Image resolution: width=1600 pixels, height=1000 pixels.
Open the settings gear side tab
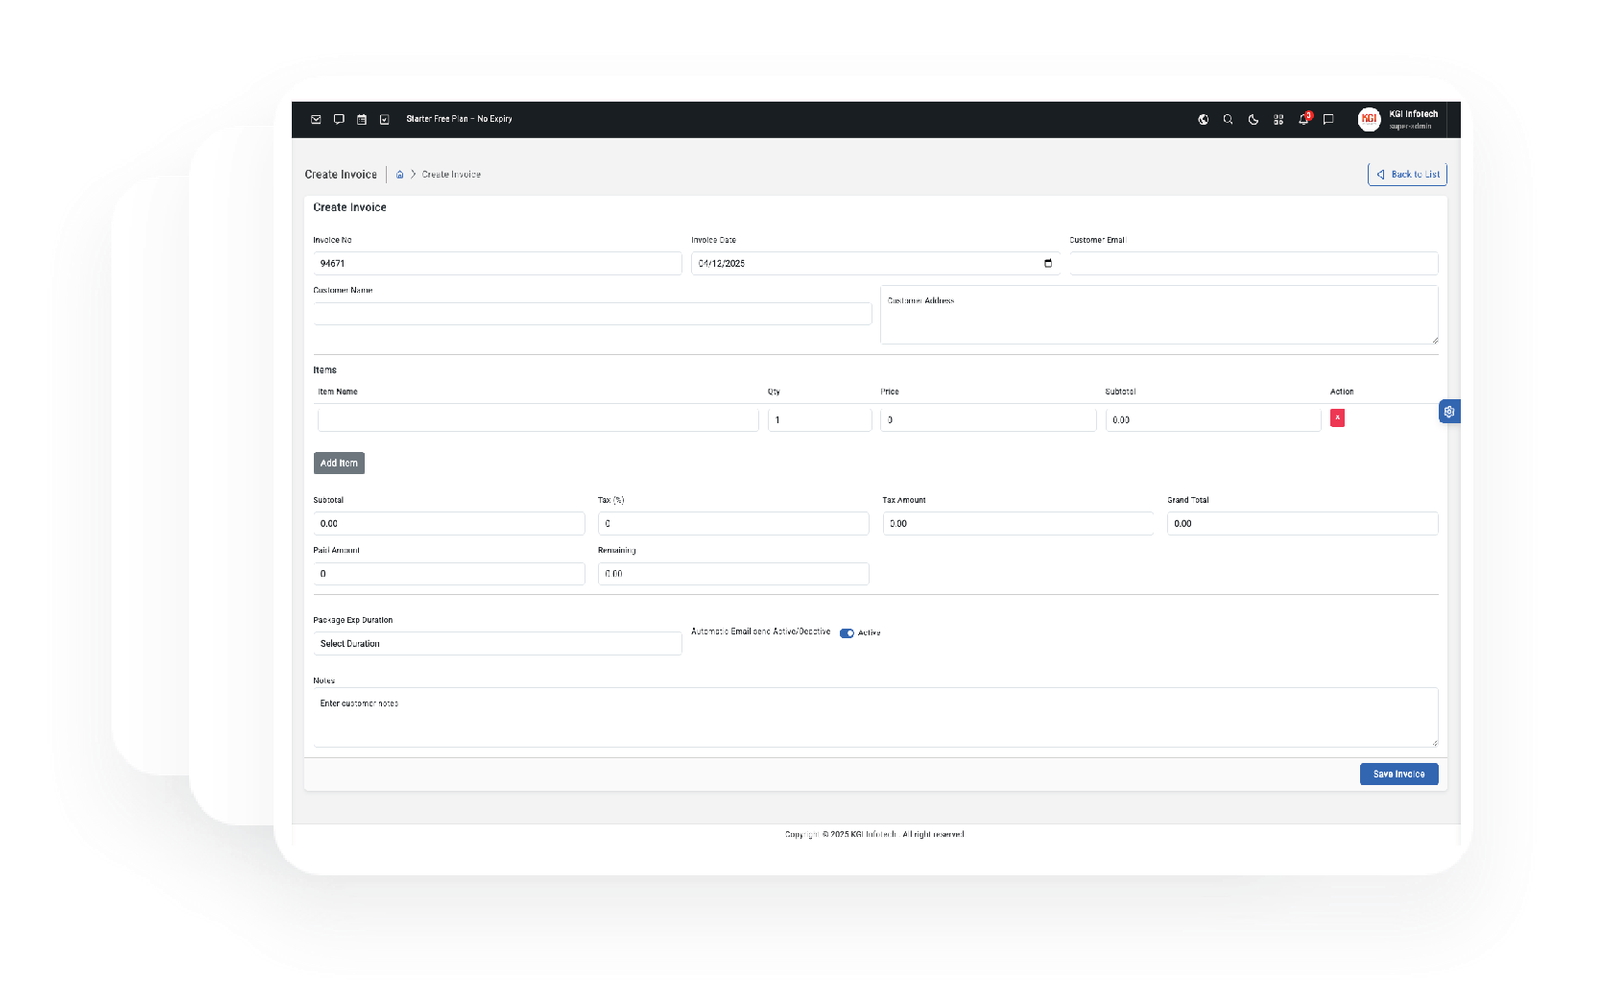click(x=1449, y=411)
